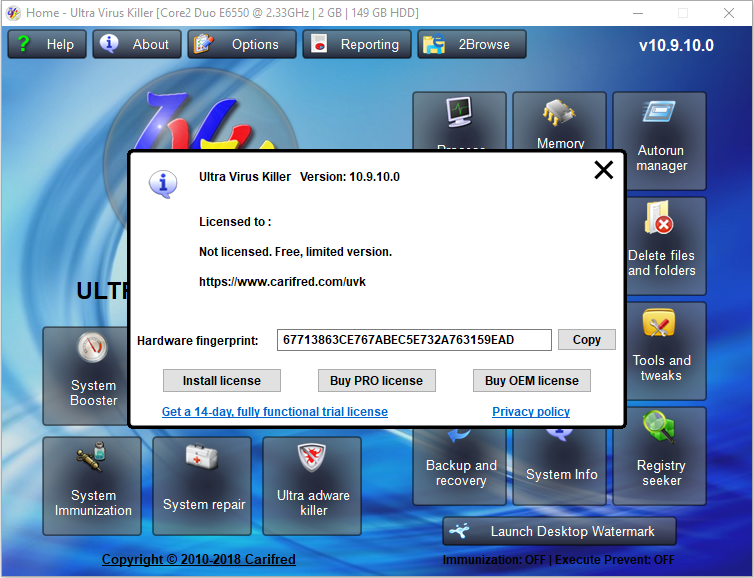Open the 14-day trial license link
The image size is (754, 578).
275,412
